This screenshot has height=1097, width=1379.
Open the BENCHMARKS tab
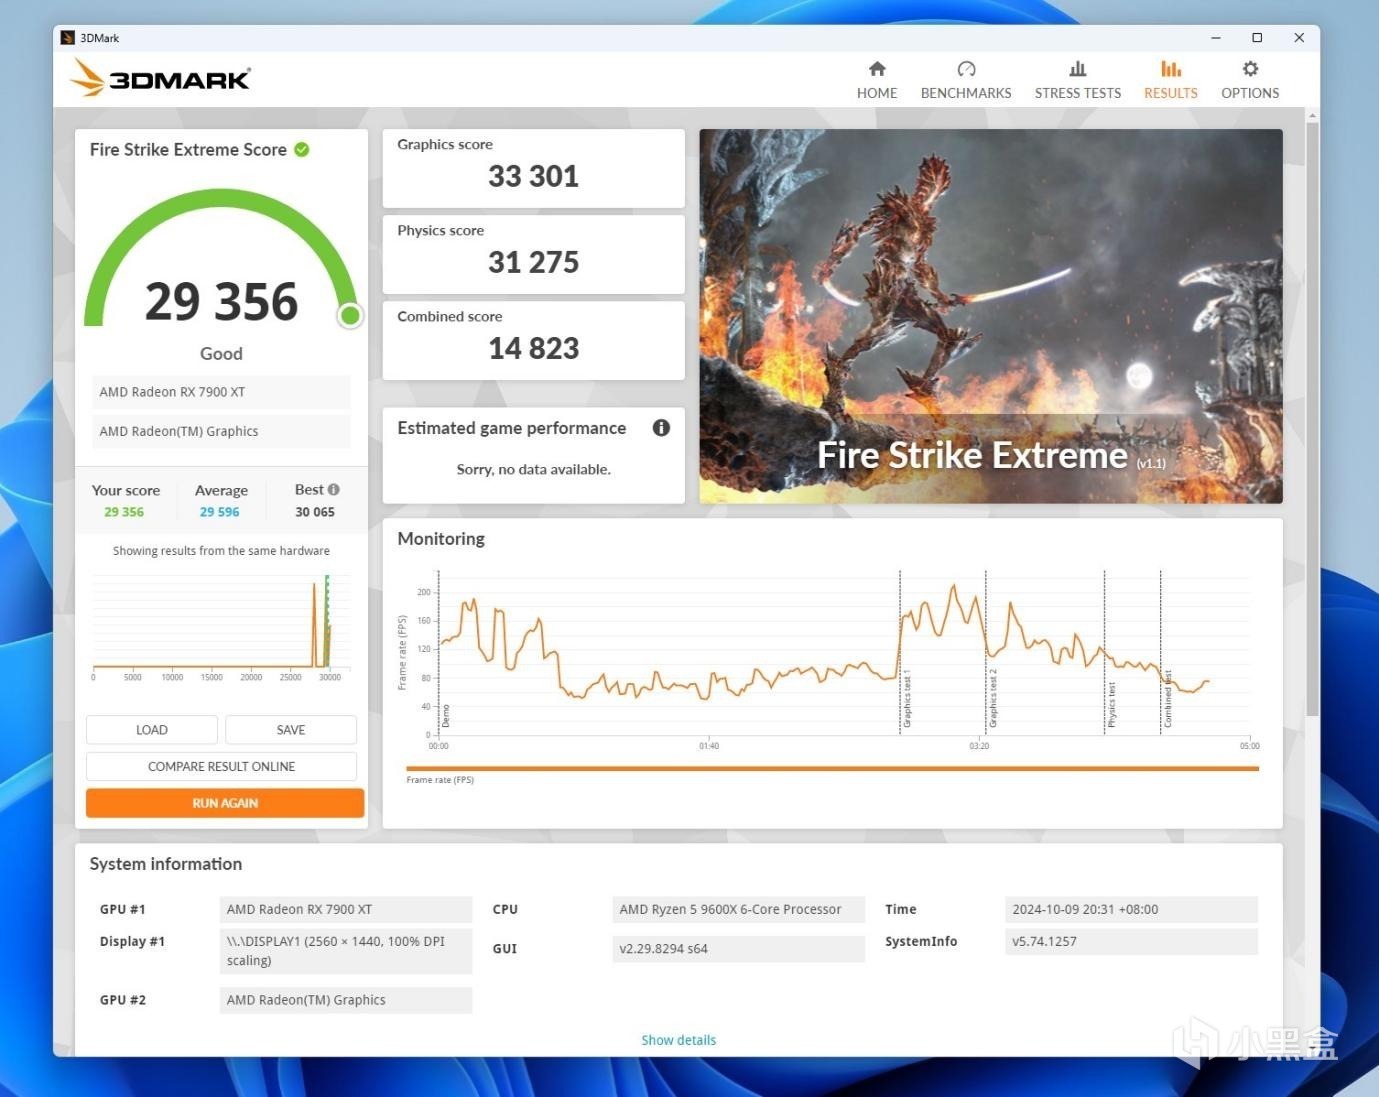coord(966,80)
